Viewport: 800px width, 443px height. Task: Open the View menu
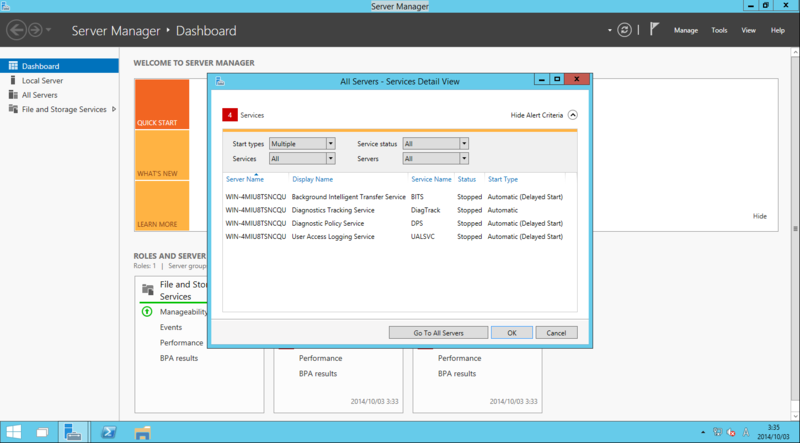tap(748, 30)
